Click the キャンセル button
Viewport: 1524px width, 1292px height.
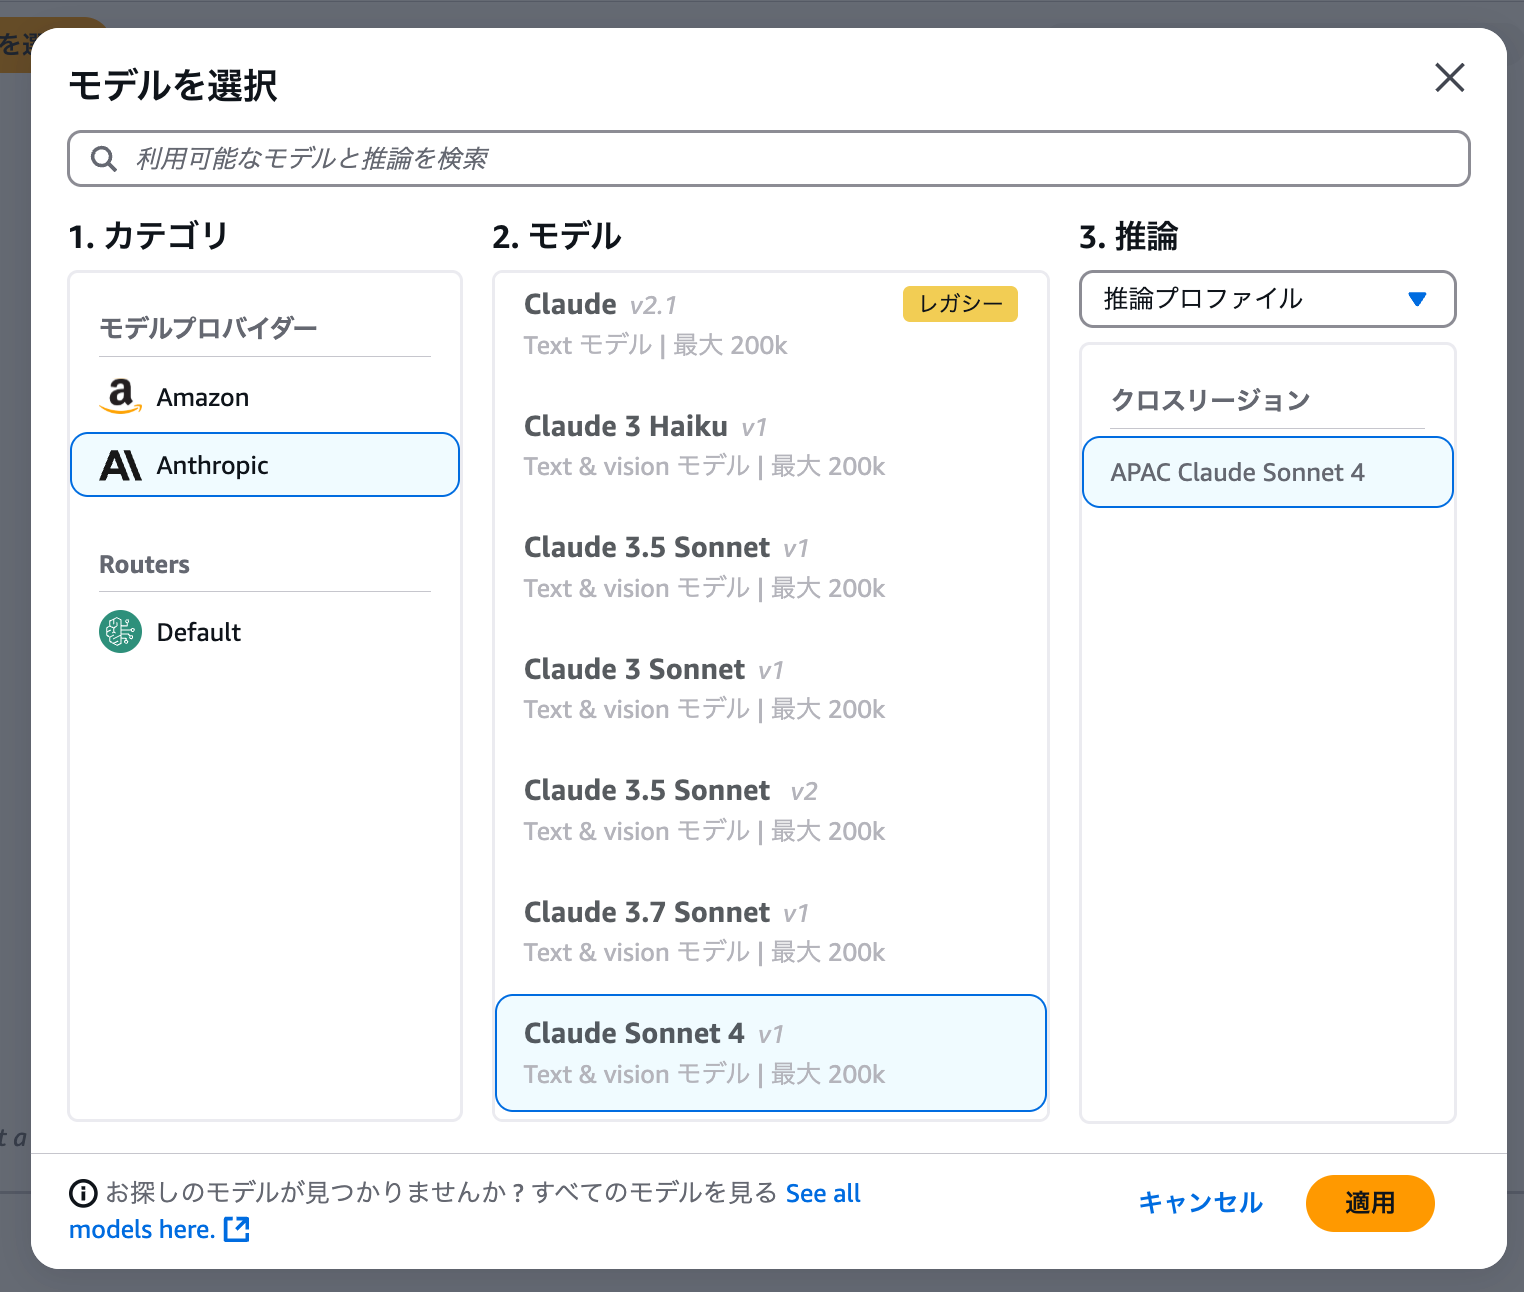click(1200, 1202)
